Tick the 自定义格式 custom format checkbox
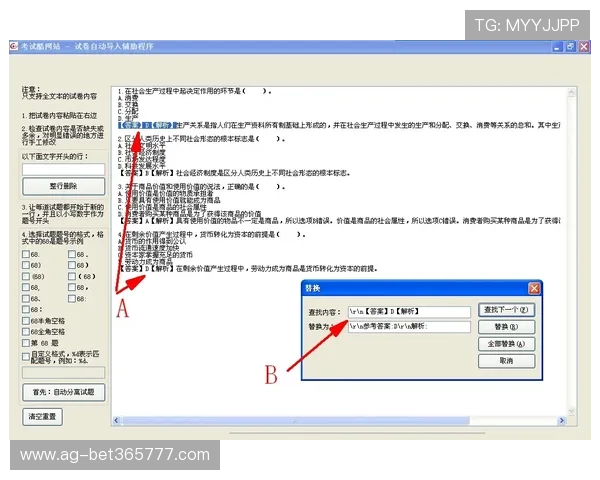 point(26,357)
